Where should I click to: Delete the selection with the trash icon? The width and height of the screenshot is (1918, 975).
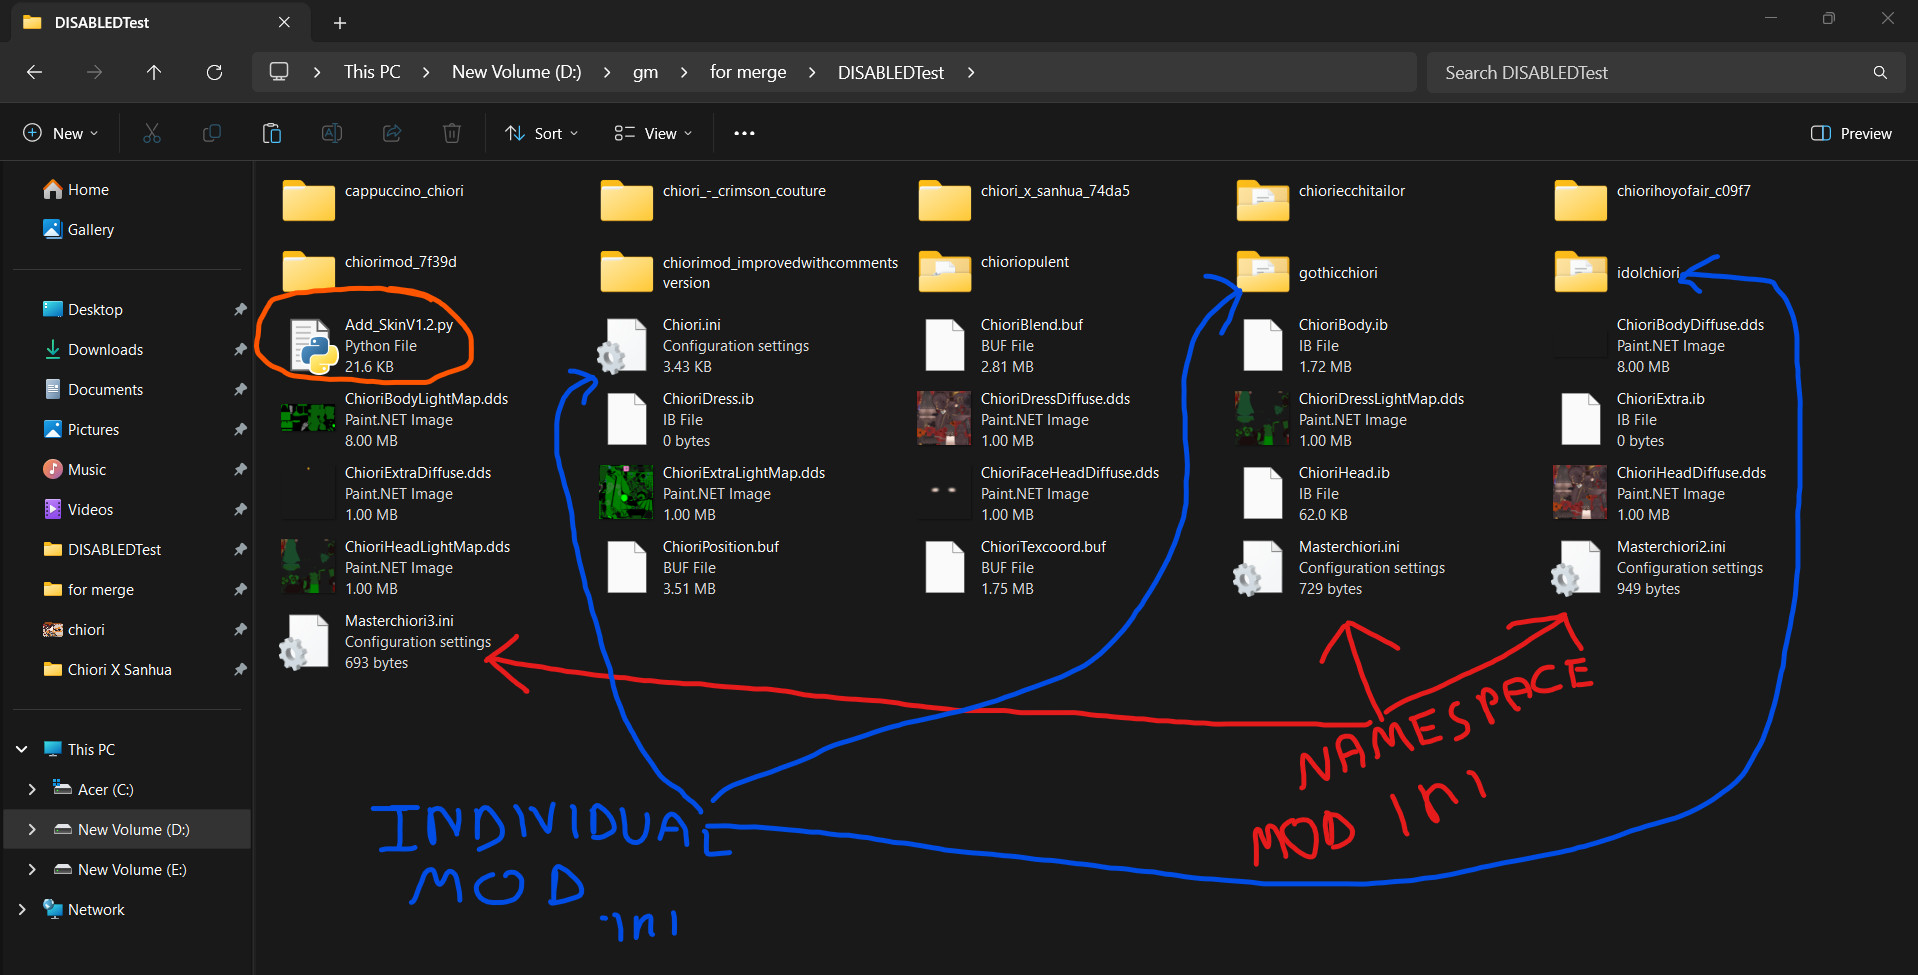[451, 132]
